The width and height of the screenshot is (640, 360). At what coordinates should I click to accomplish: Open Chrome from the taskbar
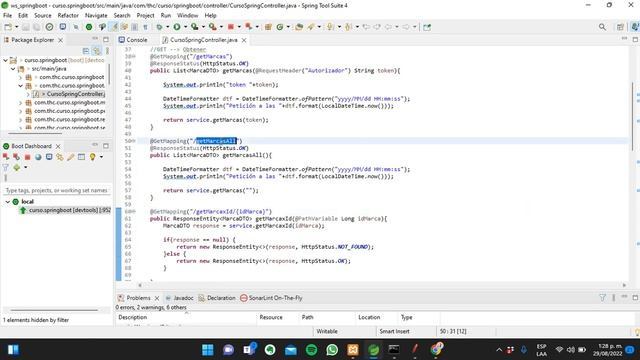[436, 350]
